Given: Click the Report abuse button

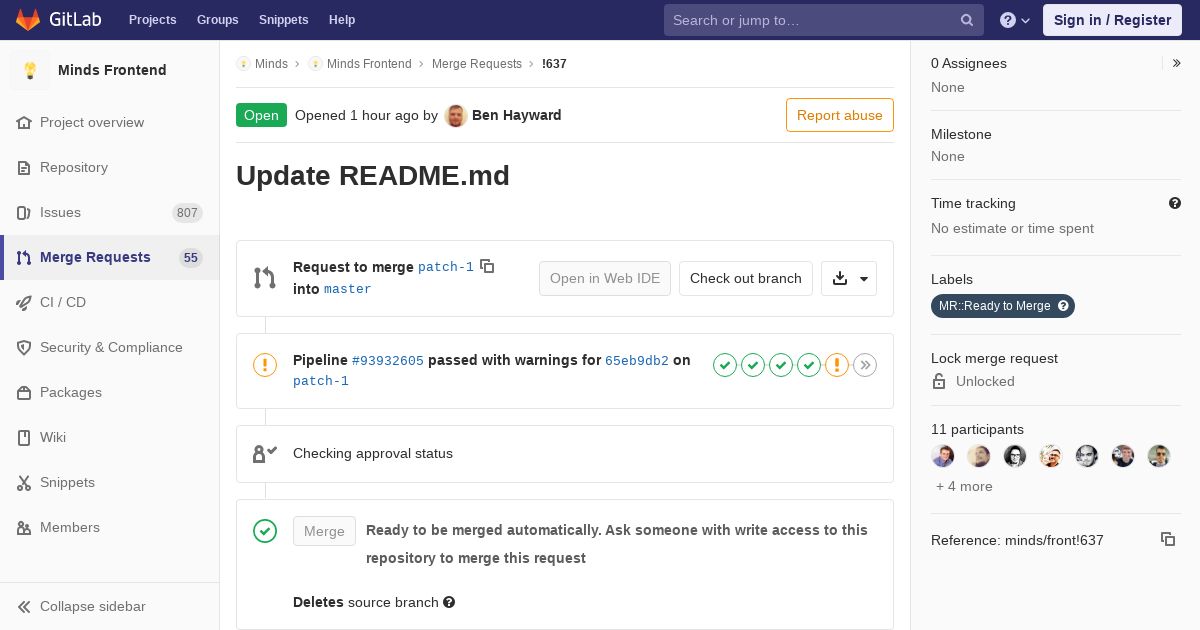Looking at the screenshot, I should (840, 115).
